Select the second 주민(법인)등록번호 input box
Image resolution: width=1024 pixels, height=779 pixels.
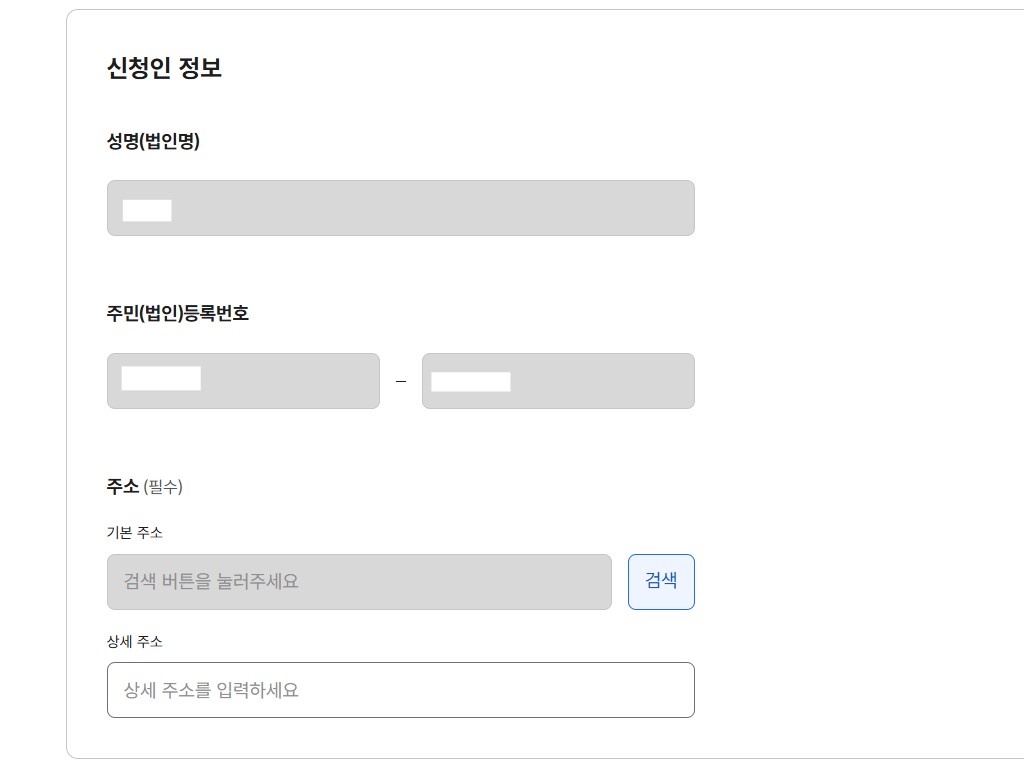(558, 381)
